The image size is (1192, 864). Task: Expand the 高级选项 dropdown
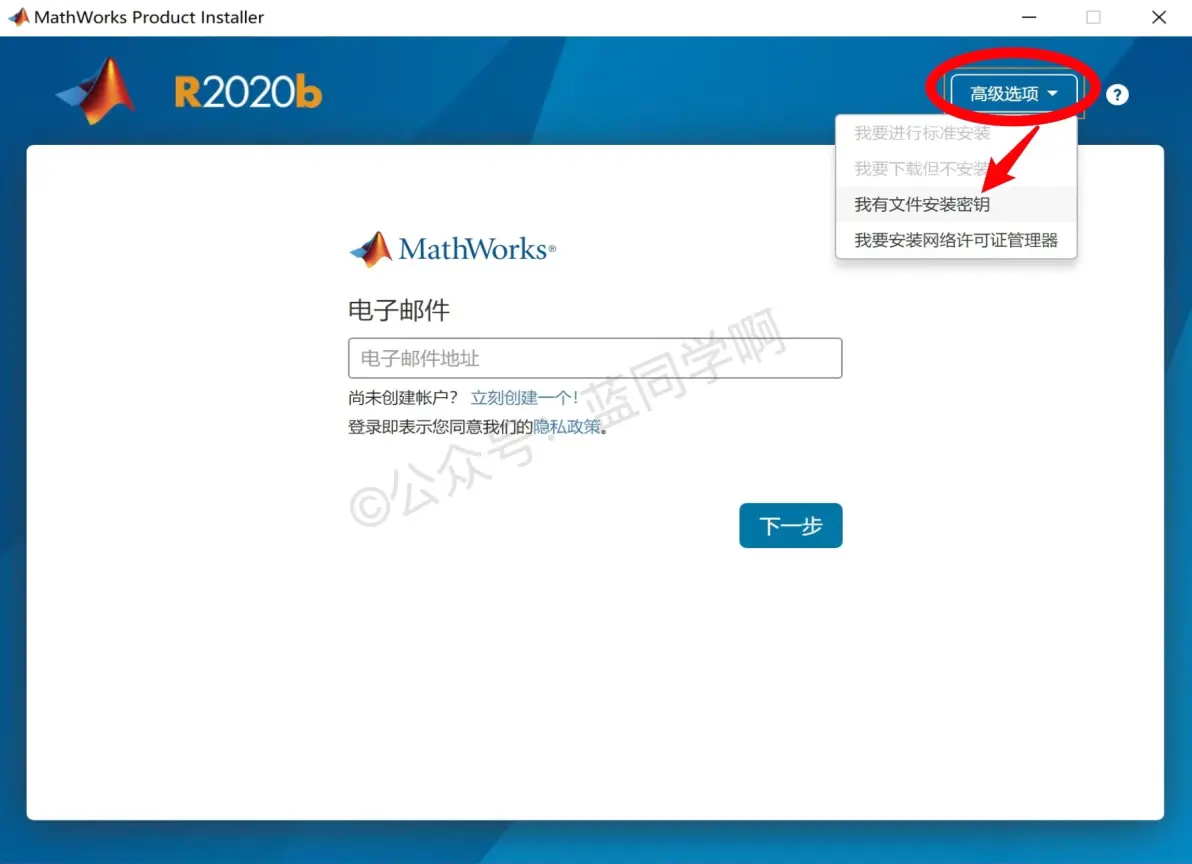click(x=1013, y=93)
